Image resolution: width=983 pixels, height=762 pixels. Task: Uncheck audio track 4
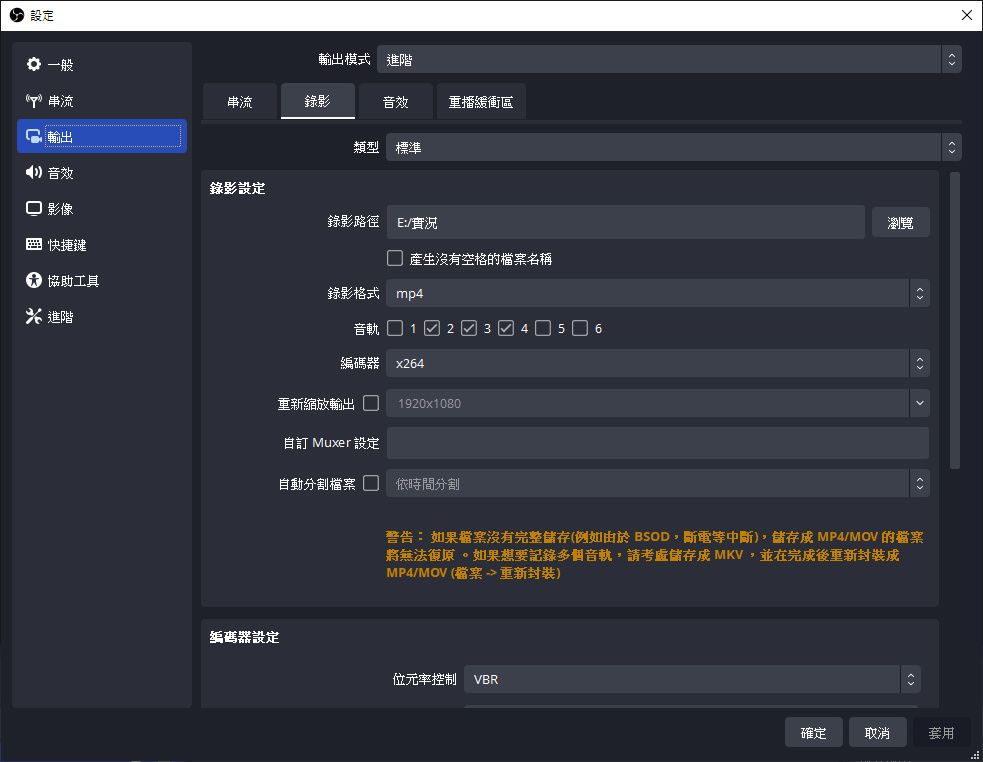506,328
